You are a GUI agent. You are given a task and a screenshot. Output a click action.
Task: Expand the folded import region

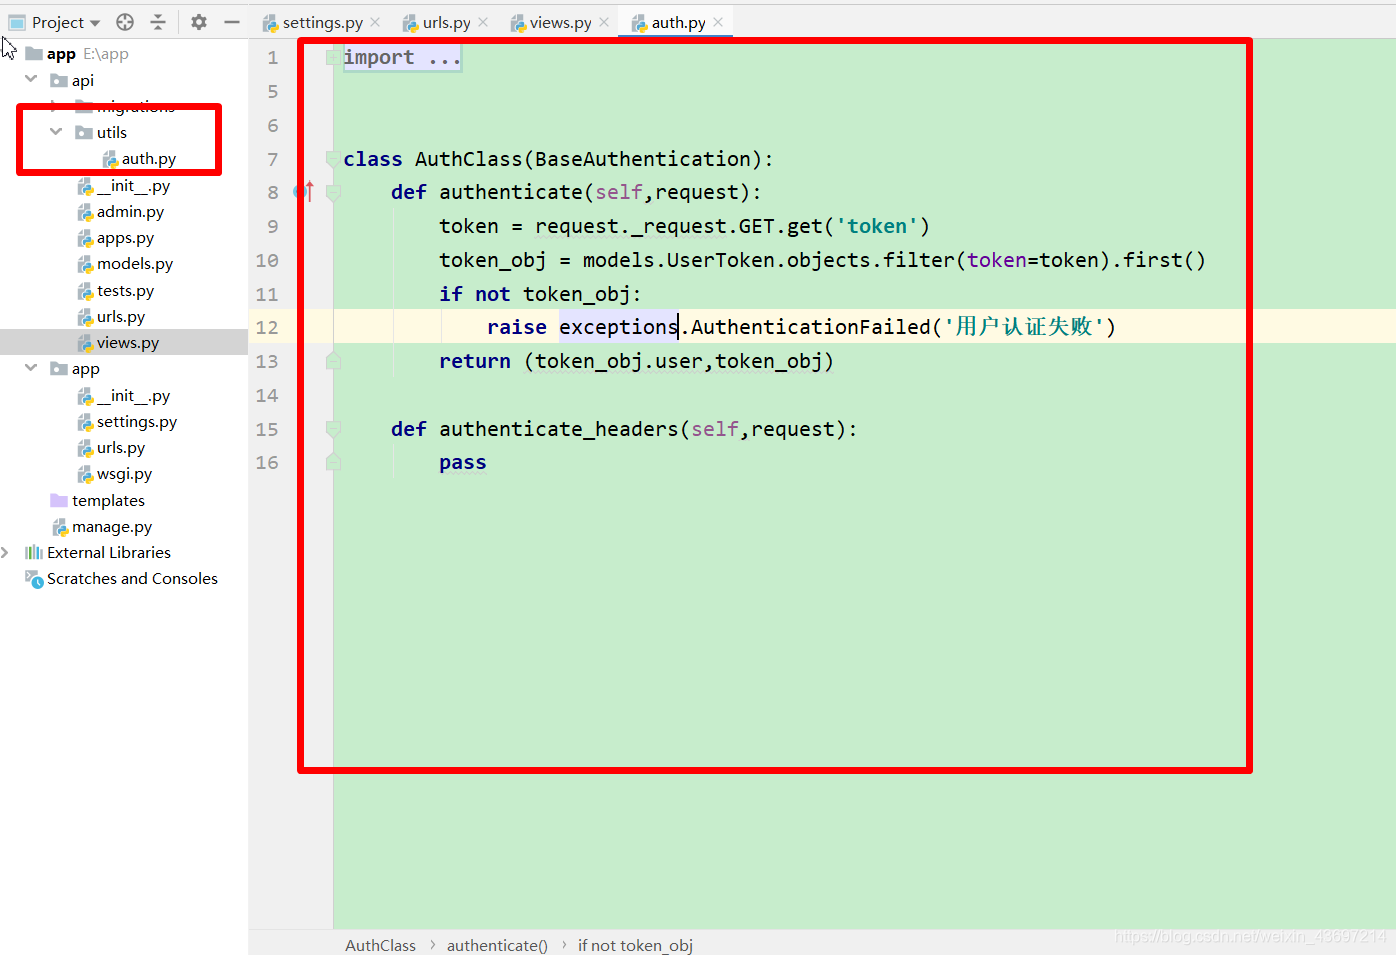click(333, 58)
